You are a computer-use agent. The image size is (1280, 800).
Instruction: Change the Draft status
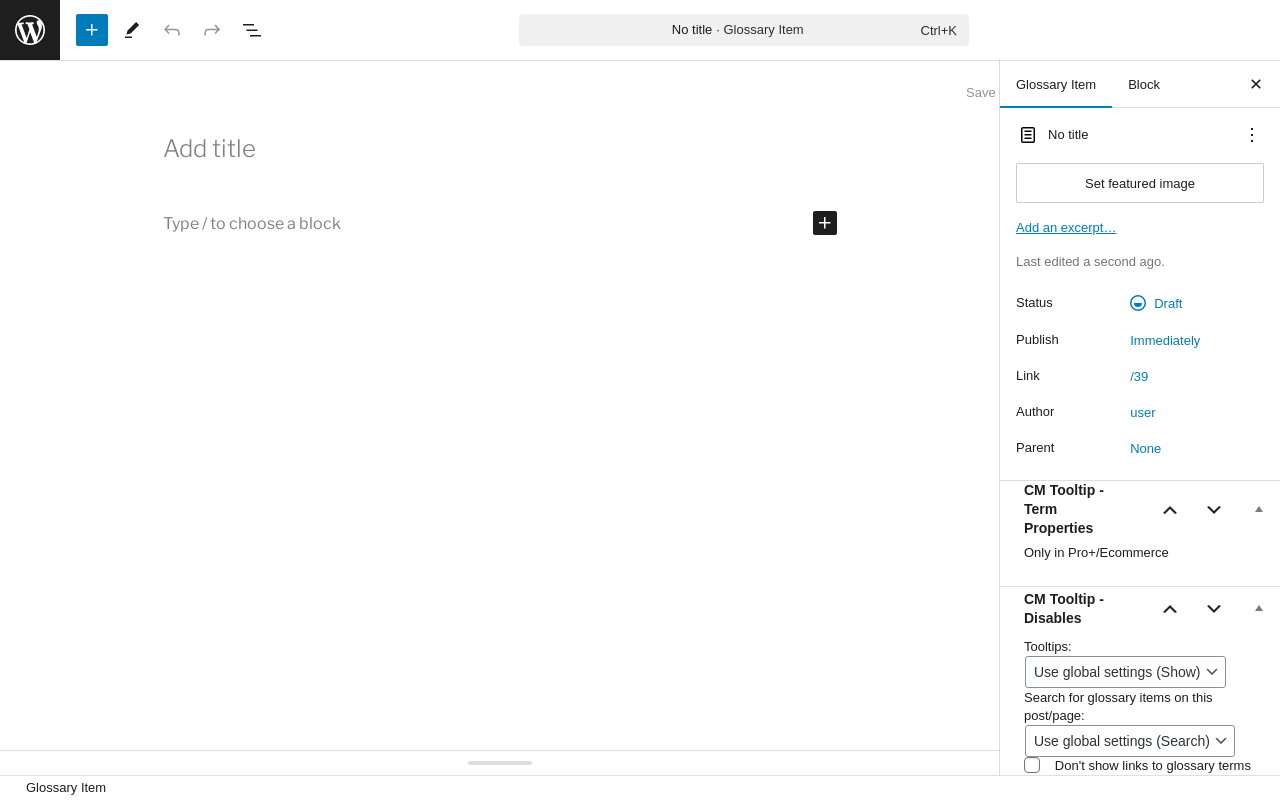coord(1156,303)
